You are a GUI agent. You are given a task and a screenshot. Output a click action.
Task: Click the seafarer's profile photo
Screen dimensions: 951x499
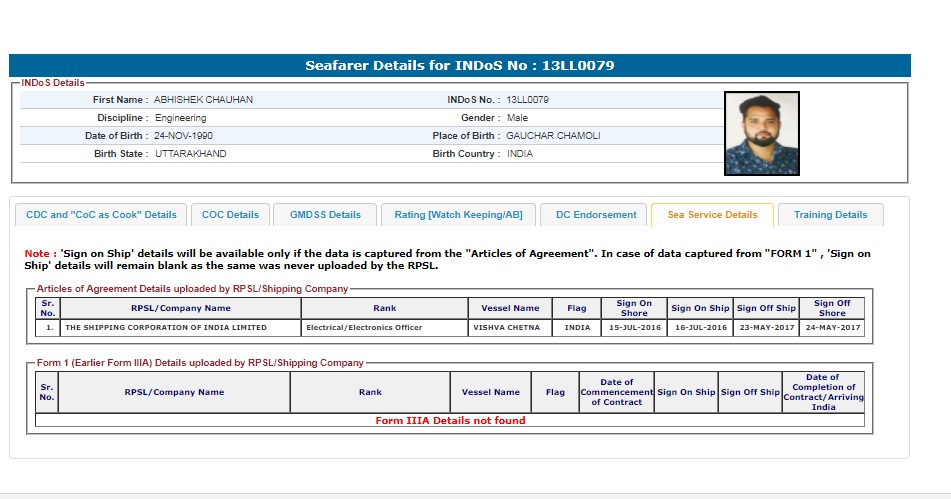coord(761,133)
